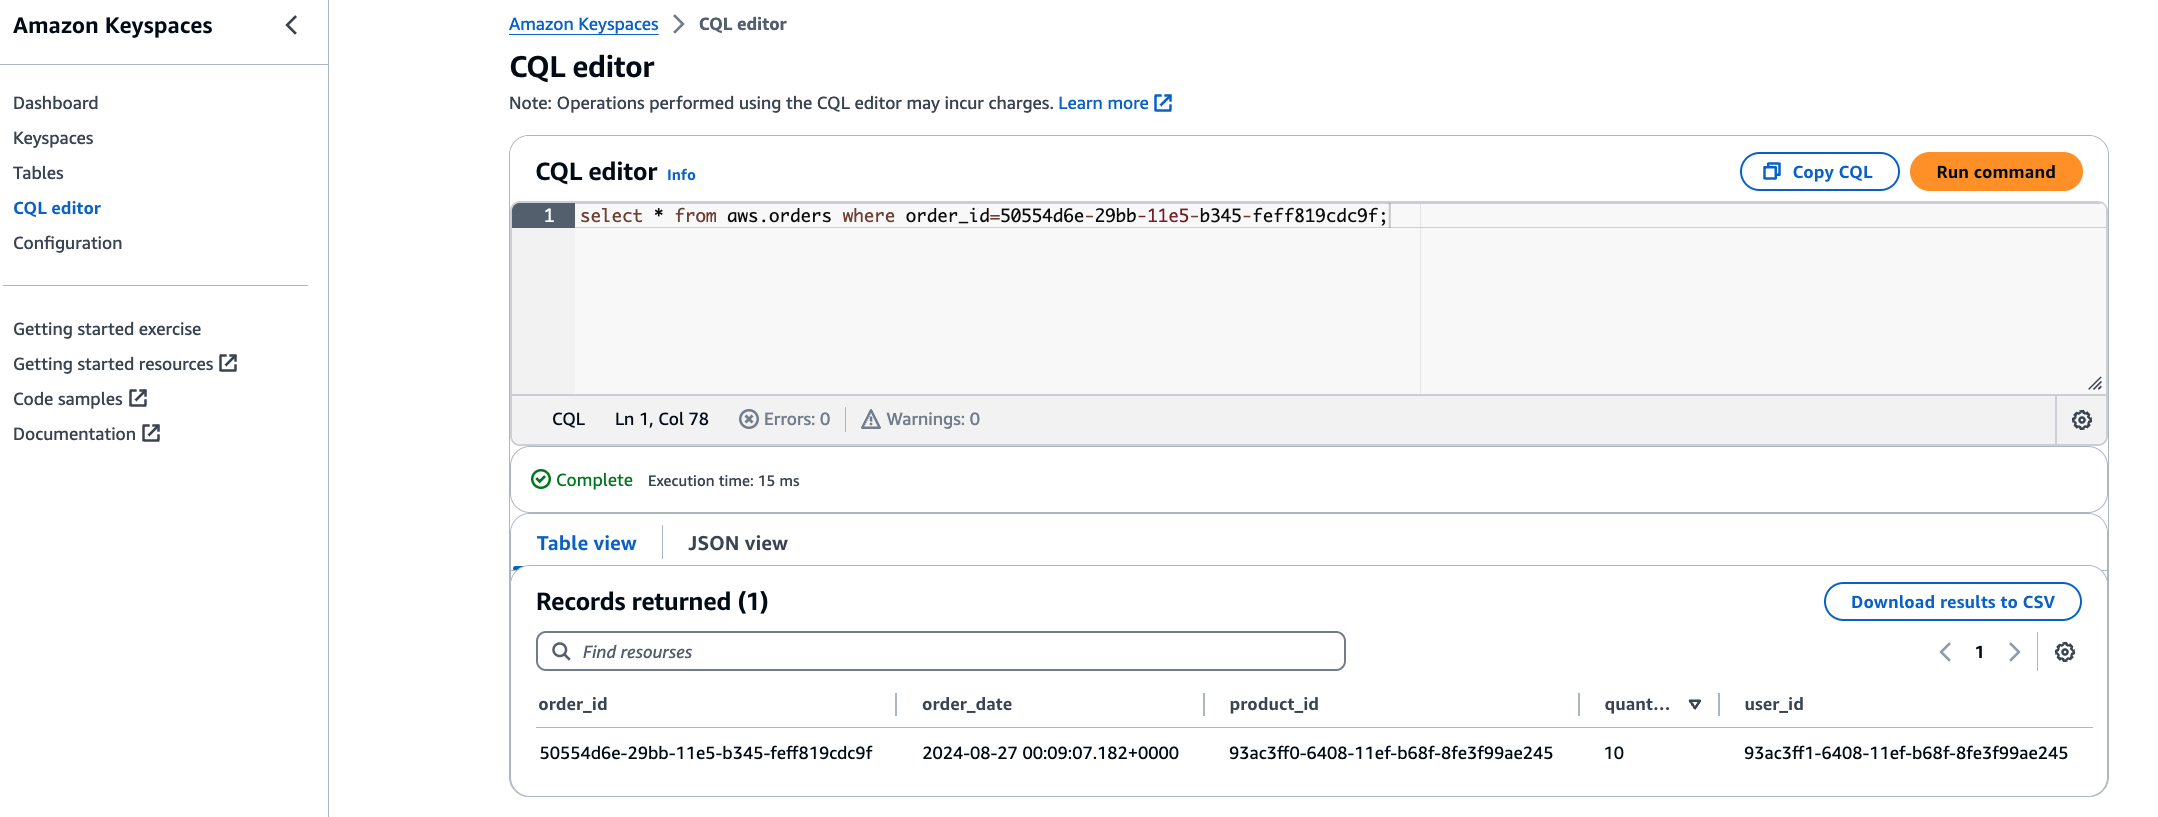Open table preferences gear icon
Screen dimensions: 2158x817
(2065, 652)
